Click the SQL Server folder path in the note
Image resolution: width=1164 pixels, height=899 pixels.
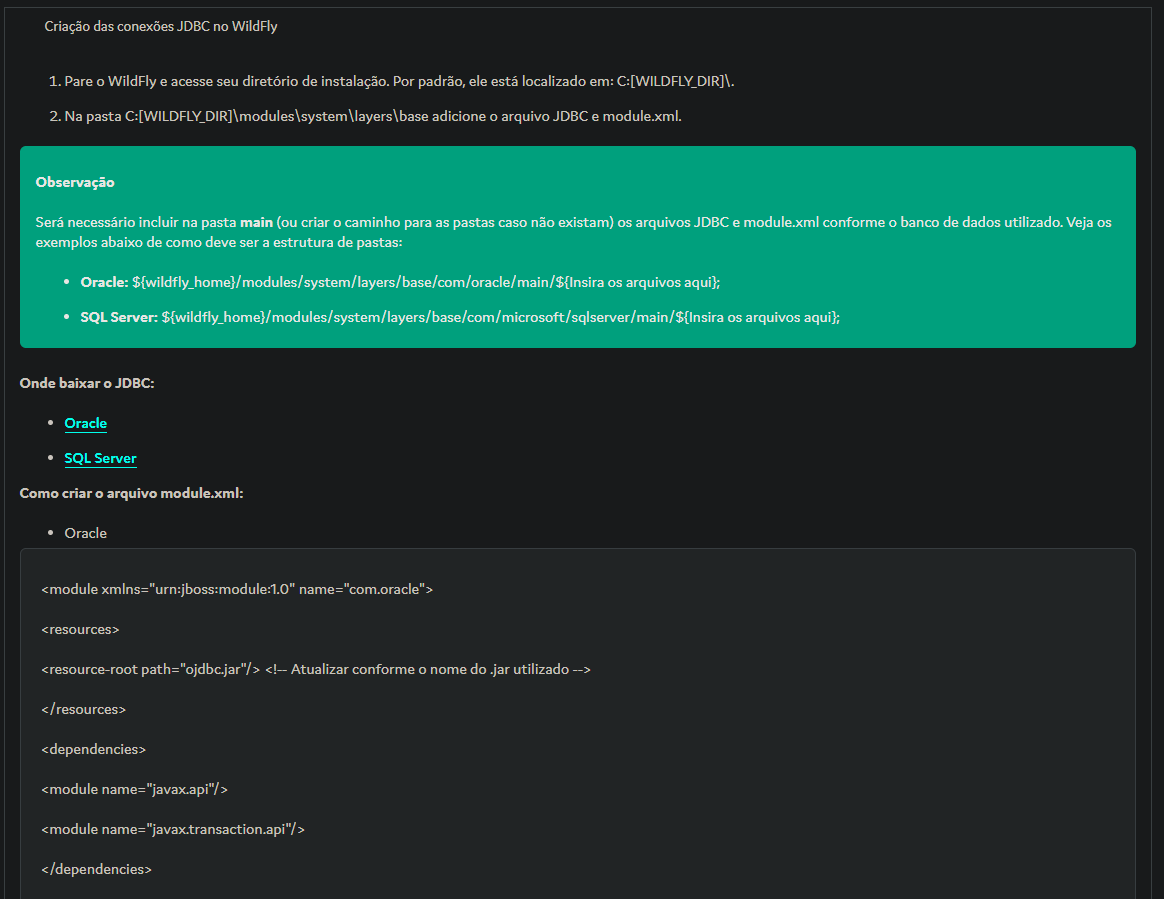coord(500,317)
